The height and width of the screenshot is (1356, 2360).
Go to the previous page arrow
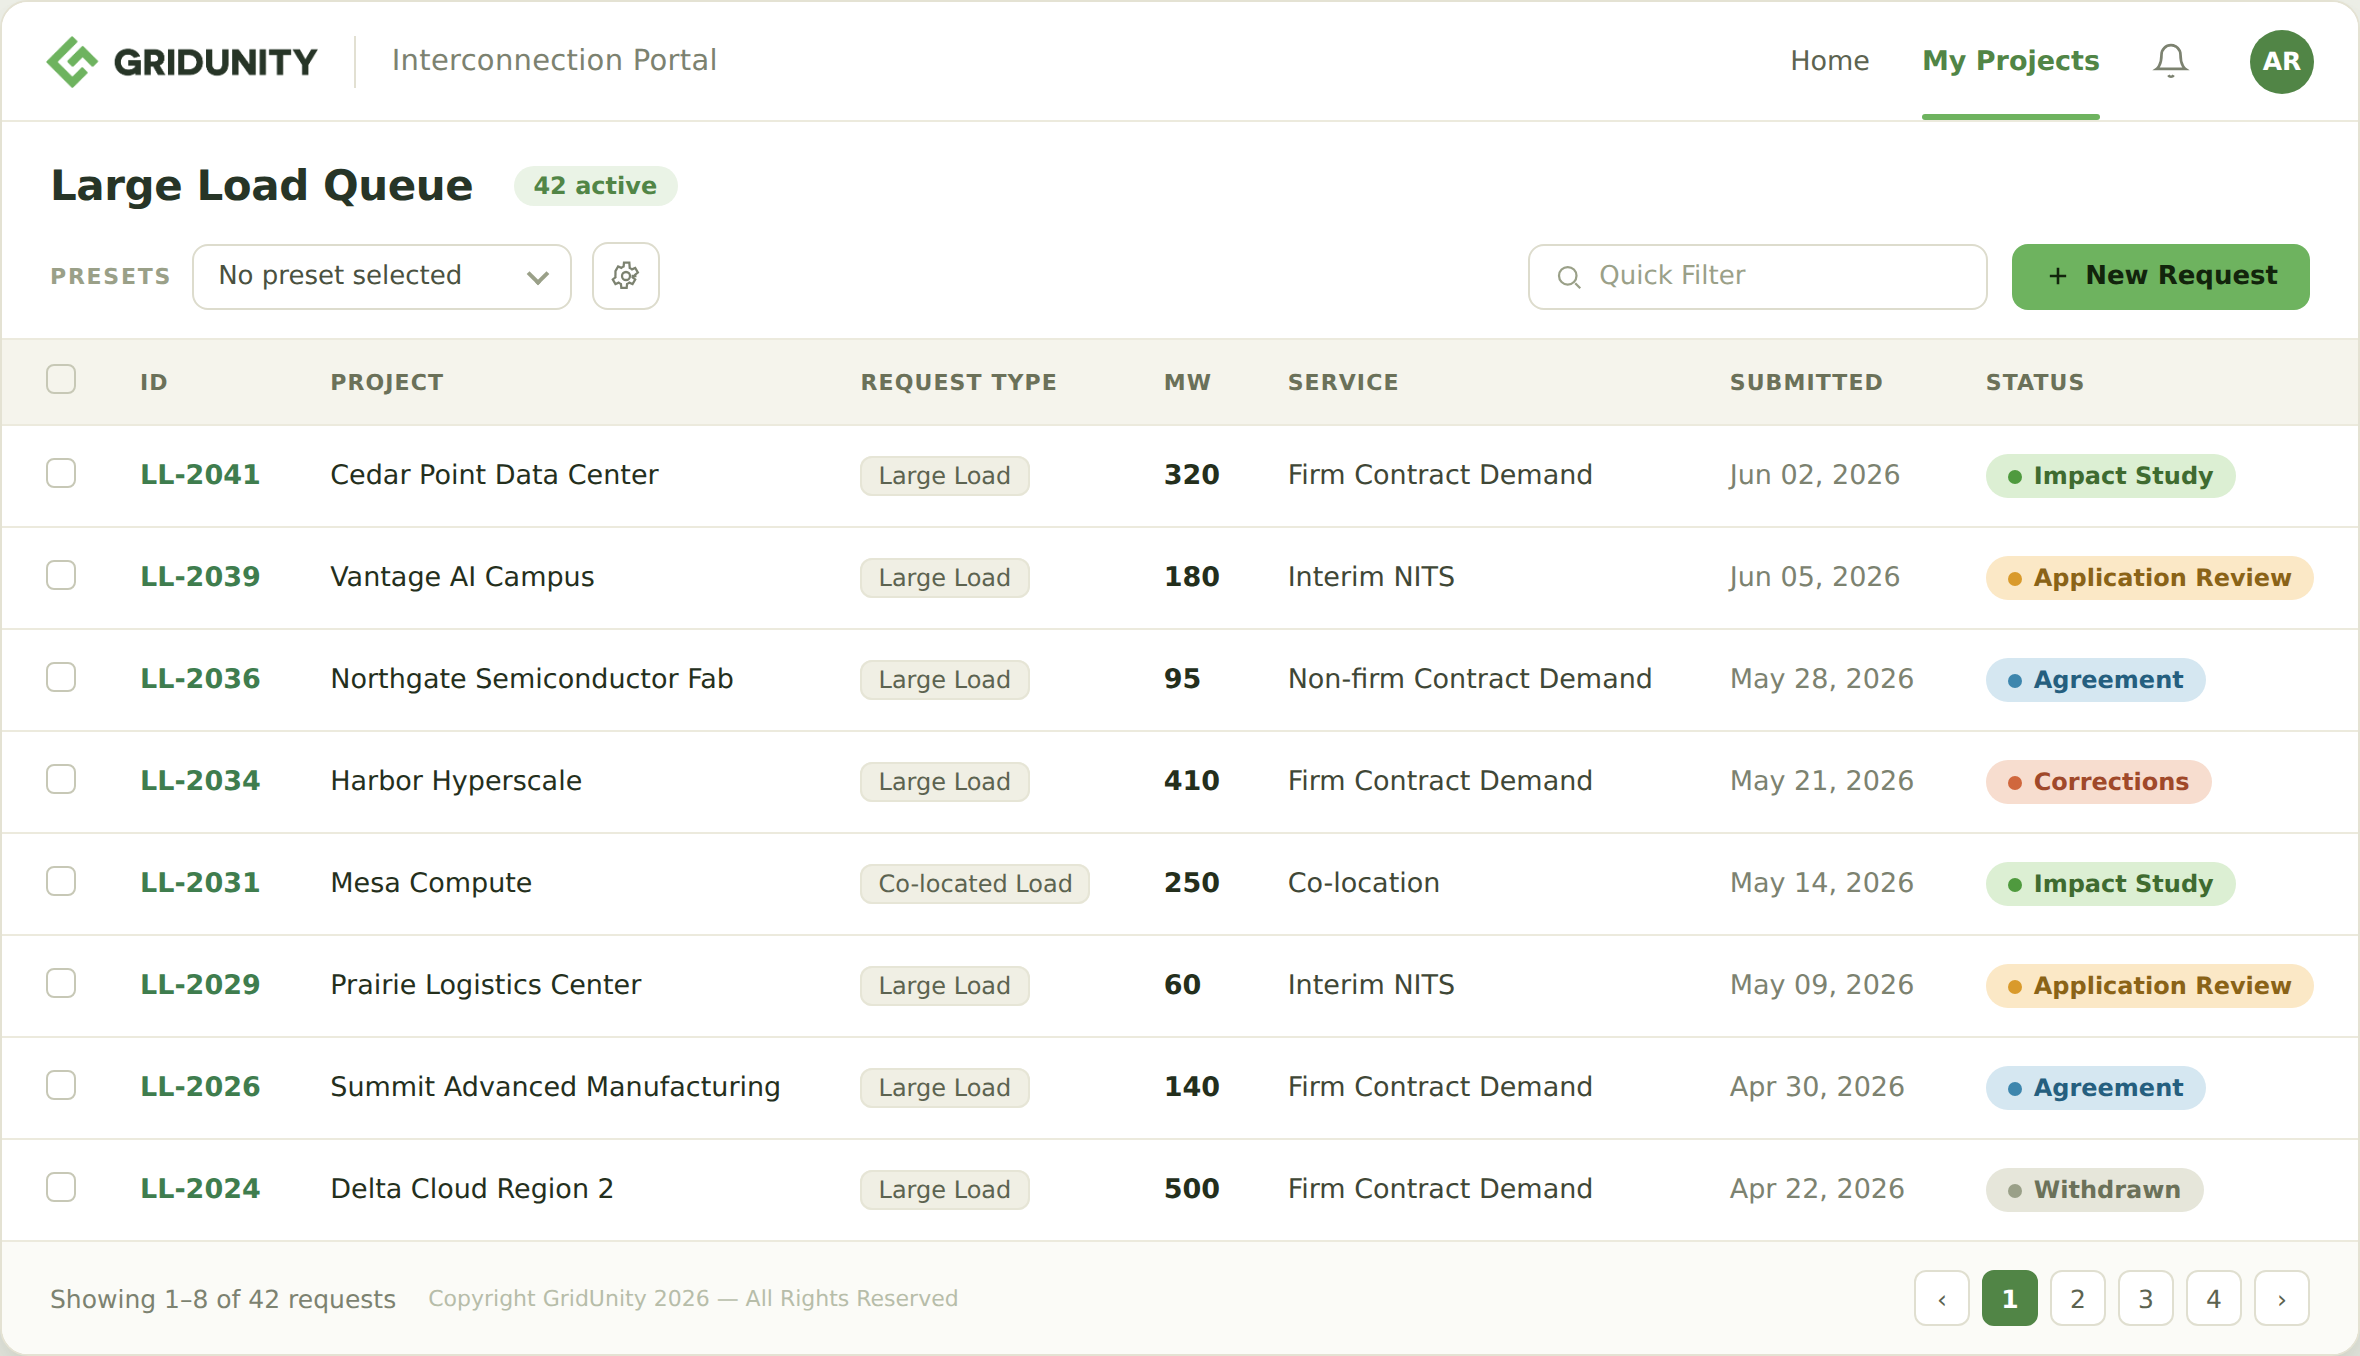(1941, 1298)
